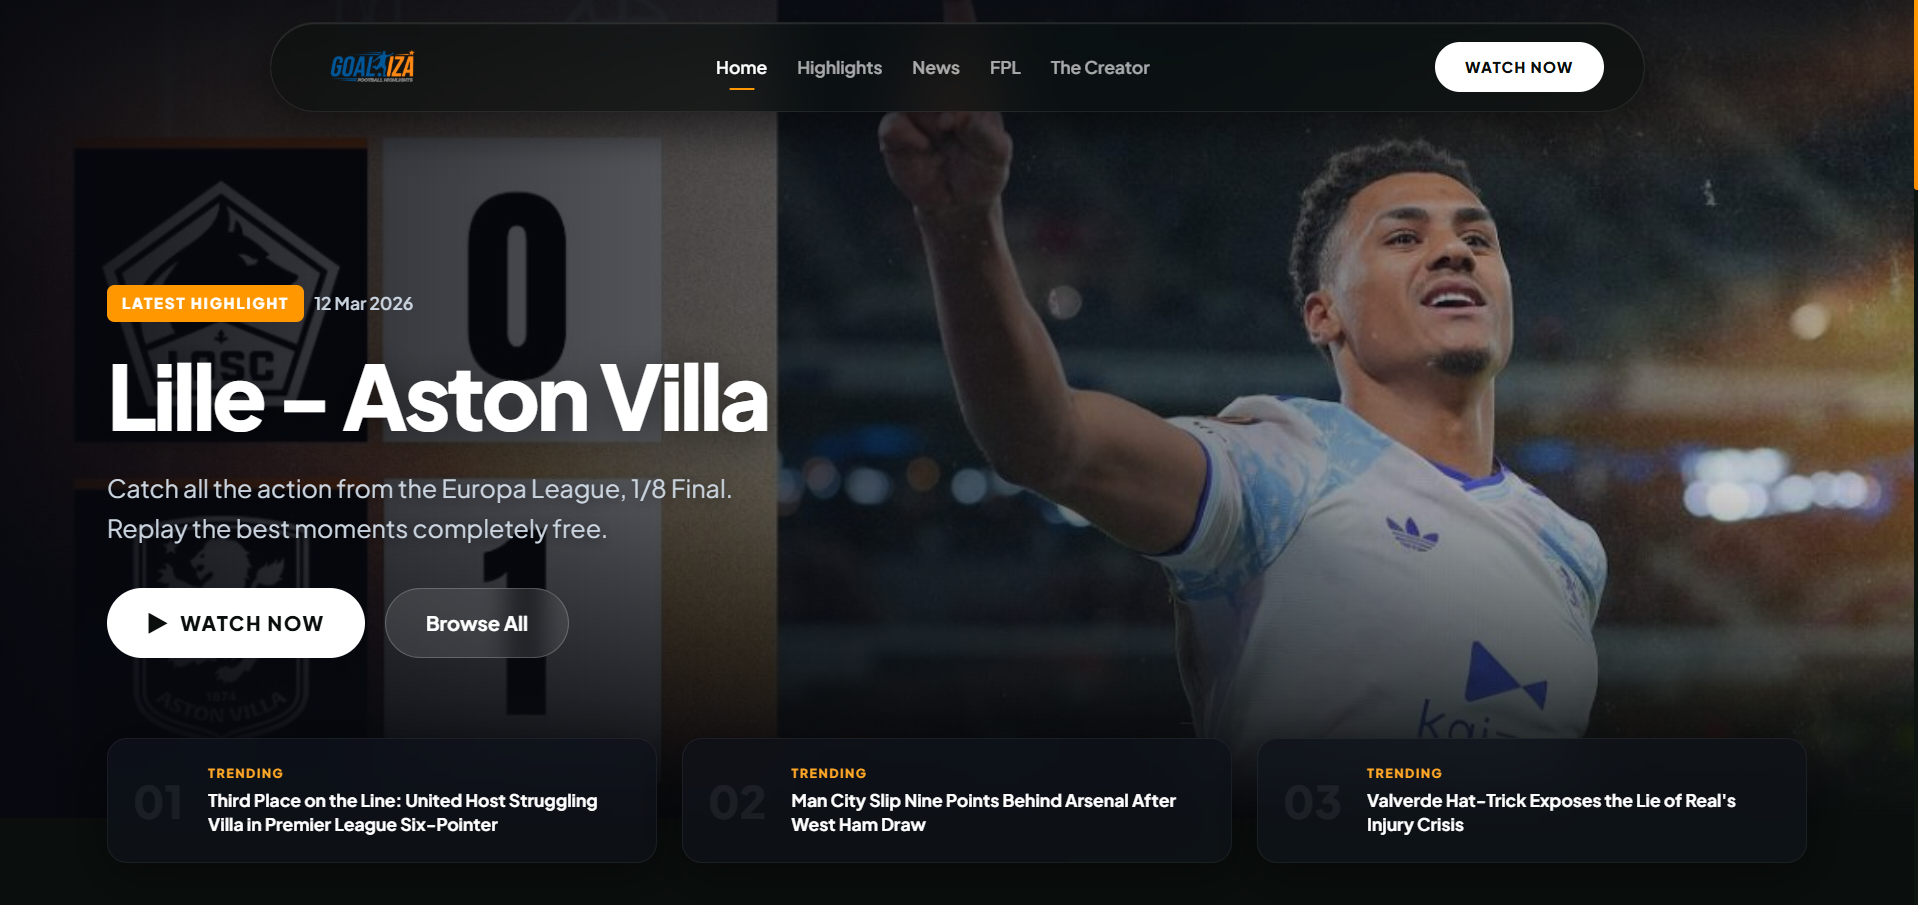The image size is (1918, 905).
Task: Open Man City Slip Nine Points article
Action: (983, 813)
